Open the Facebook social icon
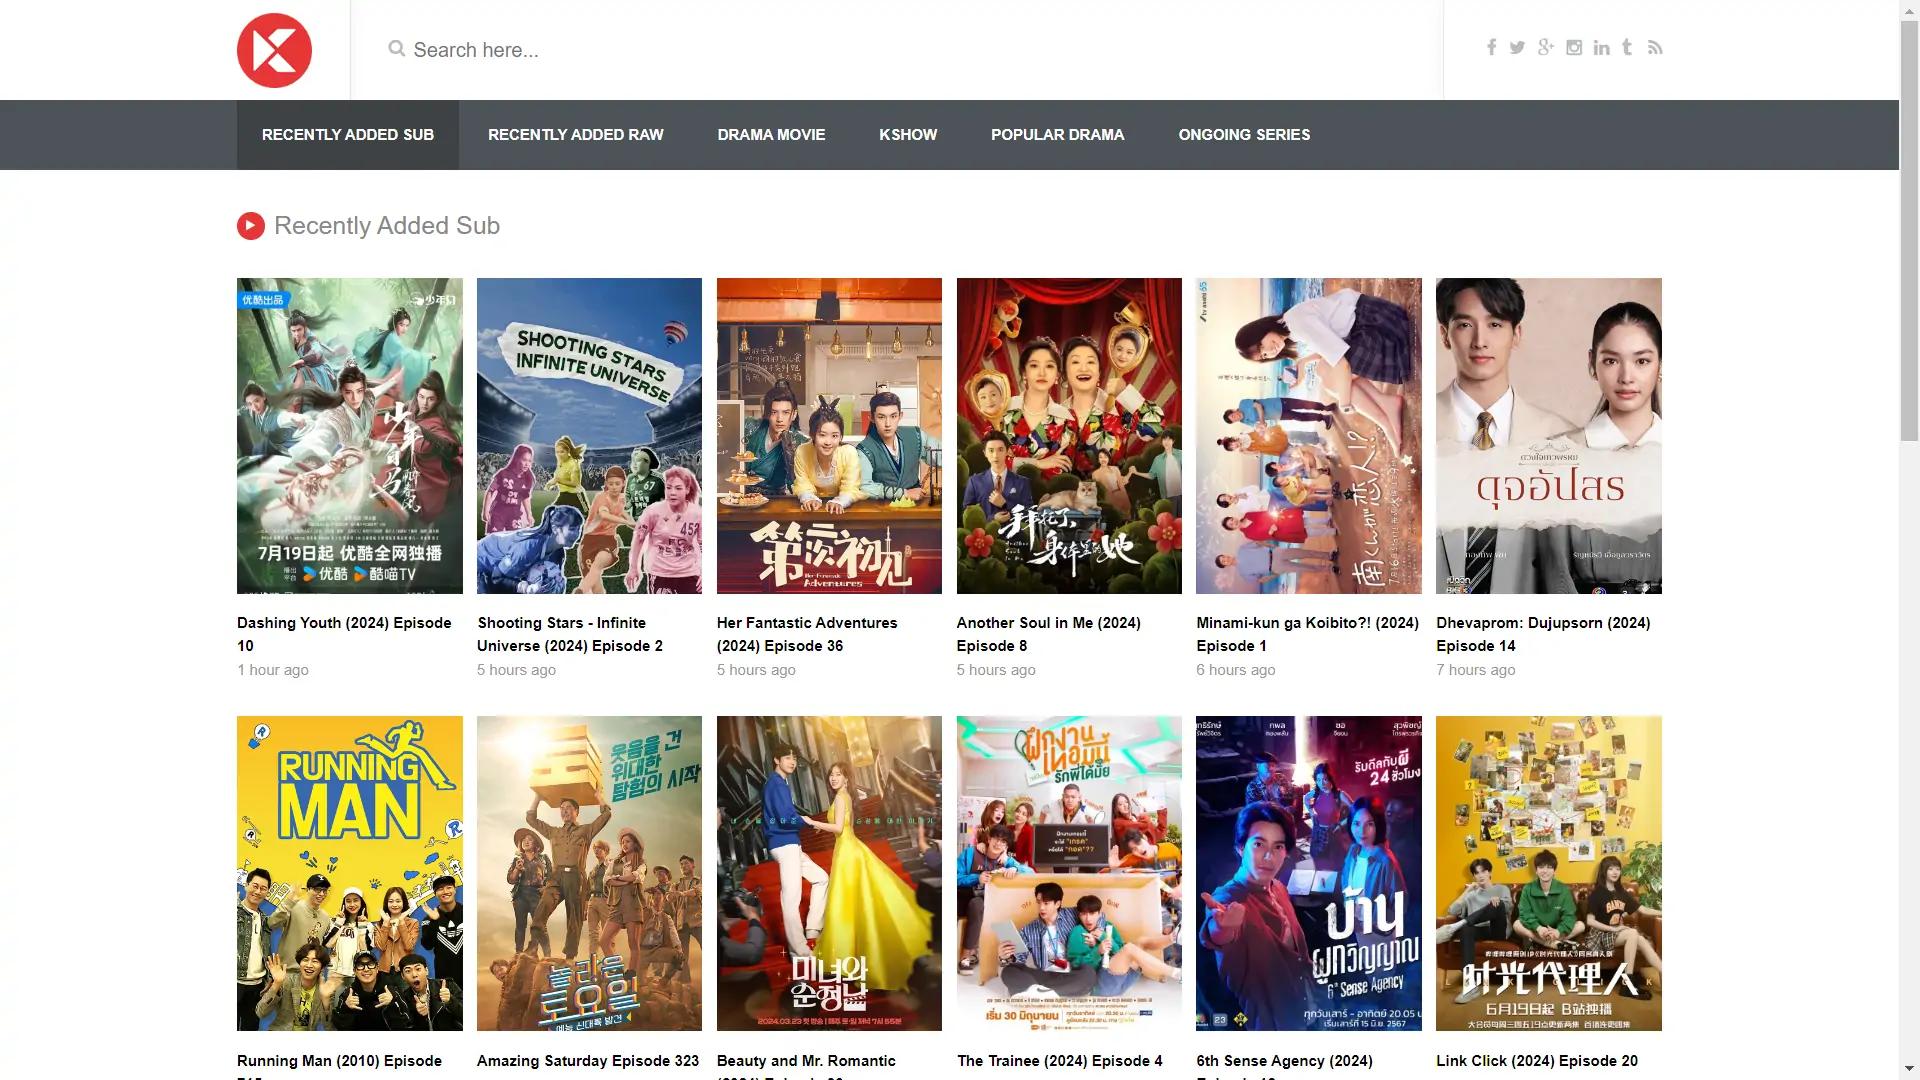 tap(1491, 47)
